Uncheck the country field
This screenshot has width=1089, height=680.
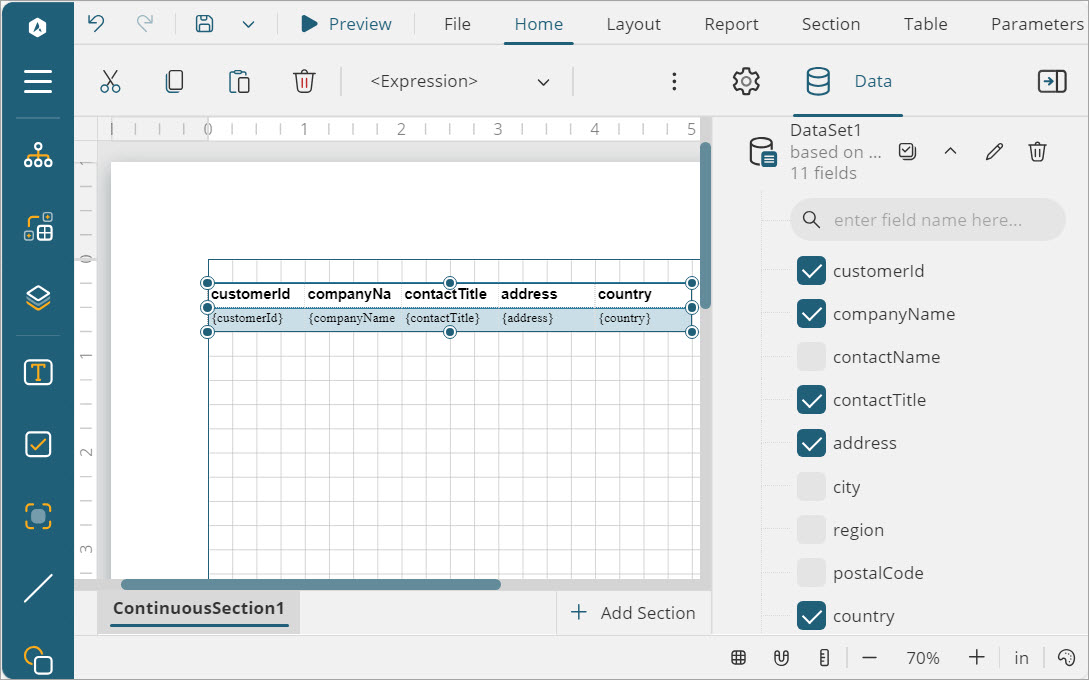click(x=811, y=615)
